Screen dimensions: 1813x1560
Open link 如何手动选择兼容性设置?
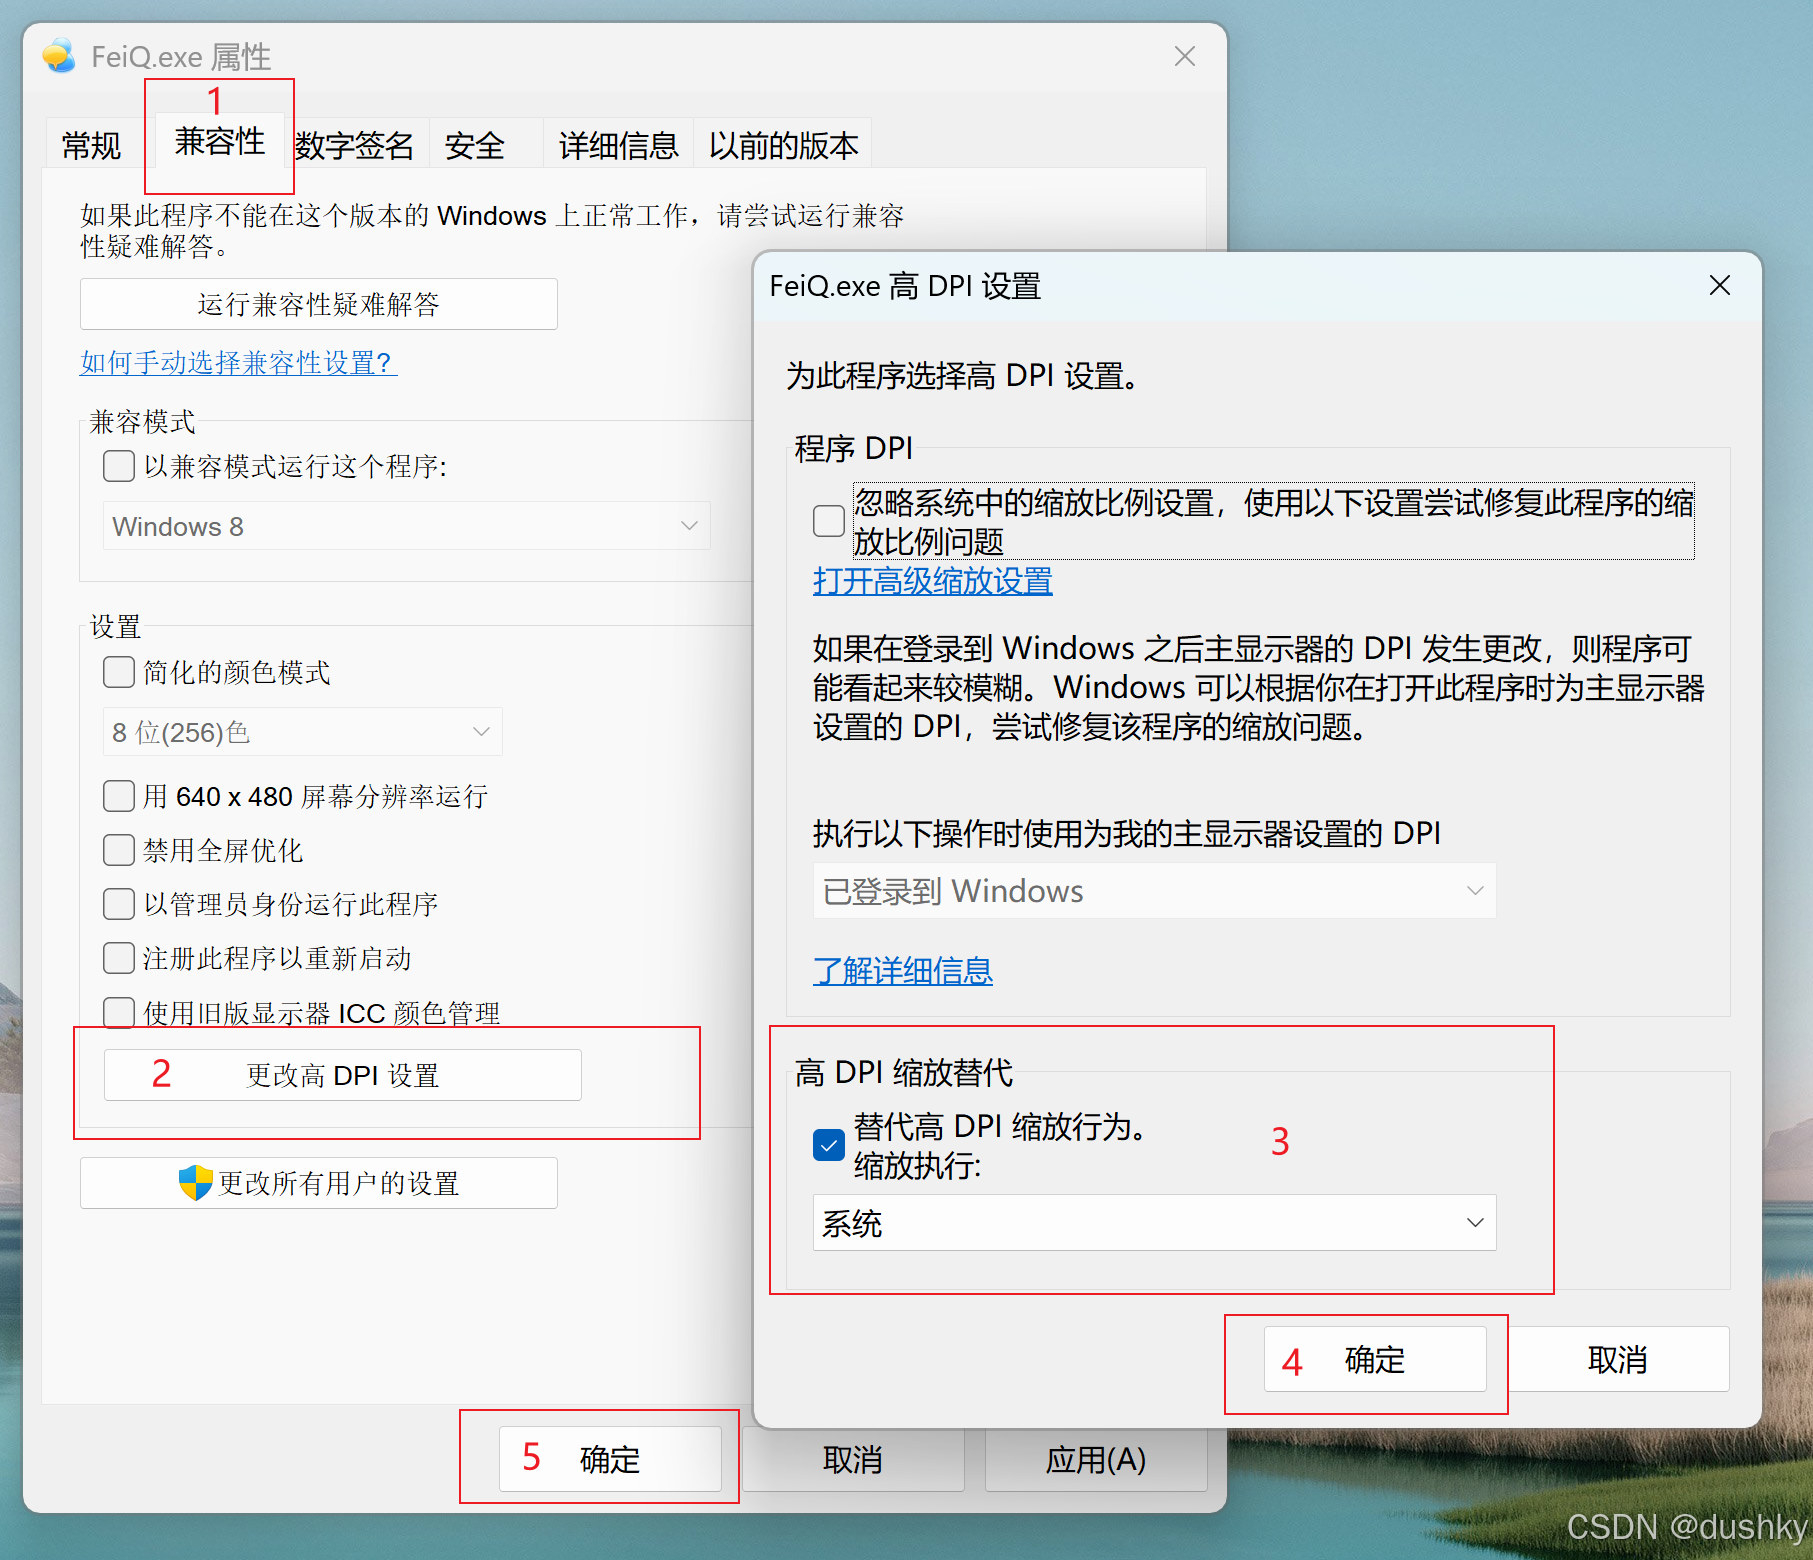[x=239, y=362]
